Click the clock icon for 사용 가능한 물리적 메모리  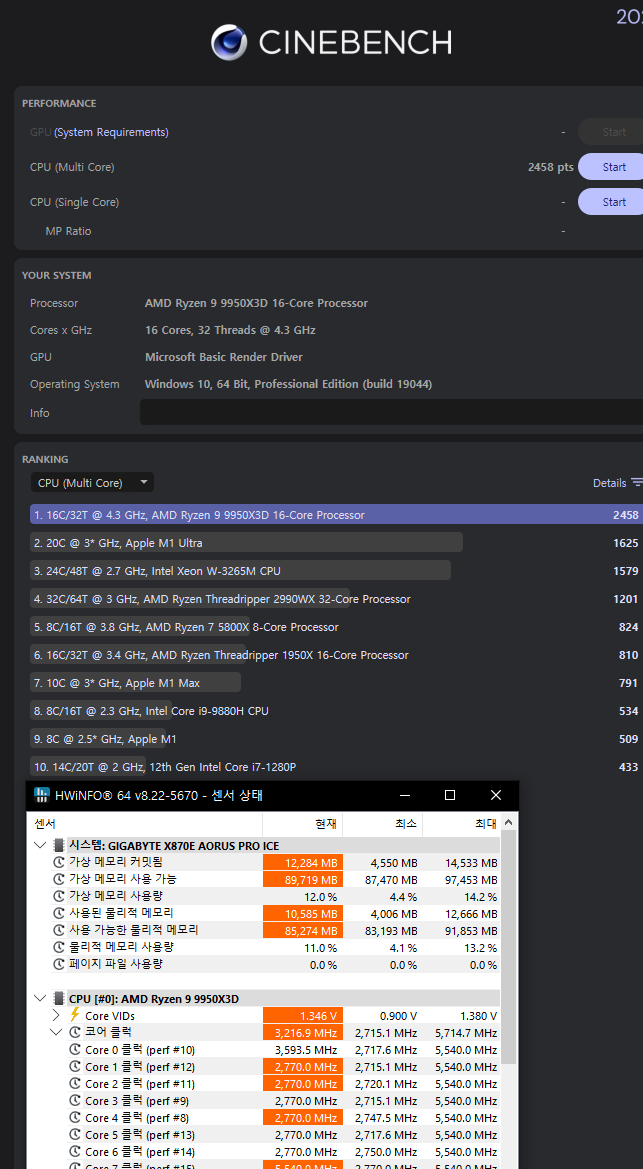[x=58, y=930]
